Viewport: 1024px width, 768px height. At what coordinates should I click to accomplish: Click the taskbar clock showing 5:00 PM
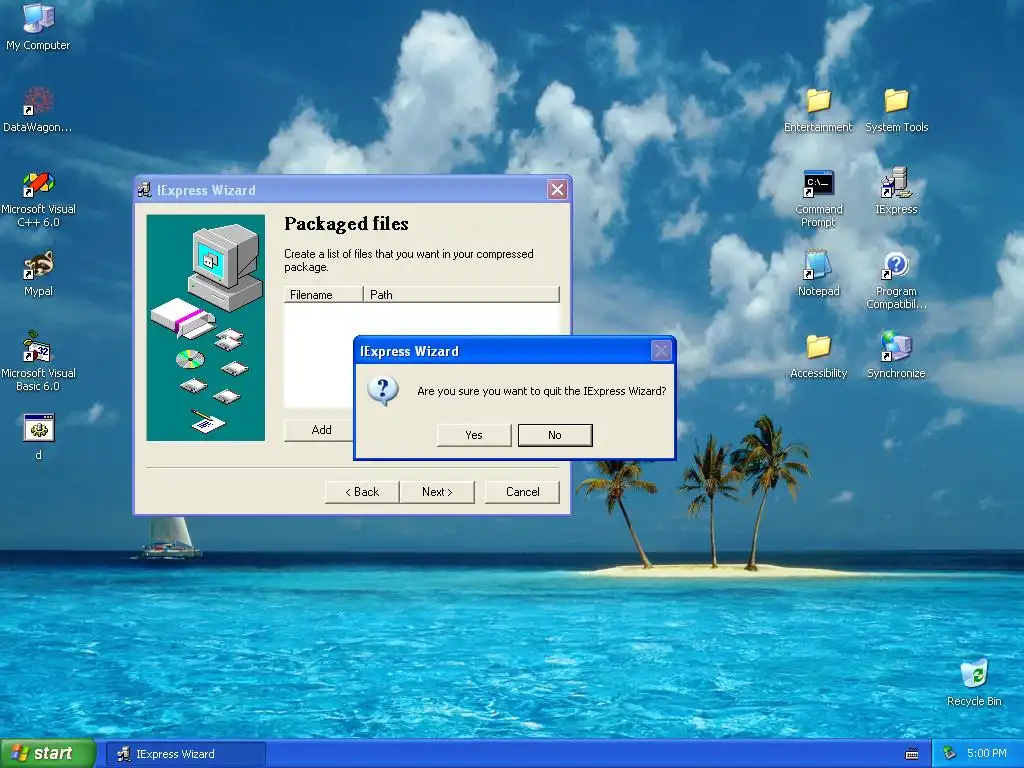987,754
